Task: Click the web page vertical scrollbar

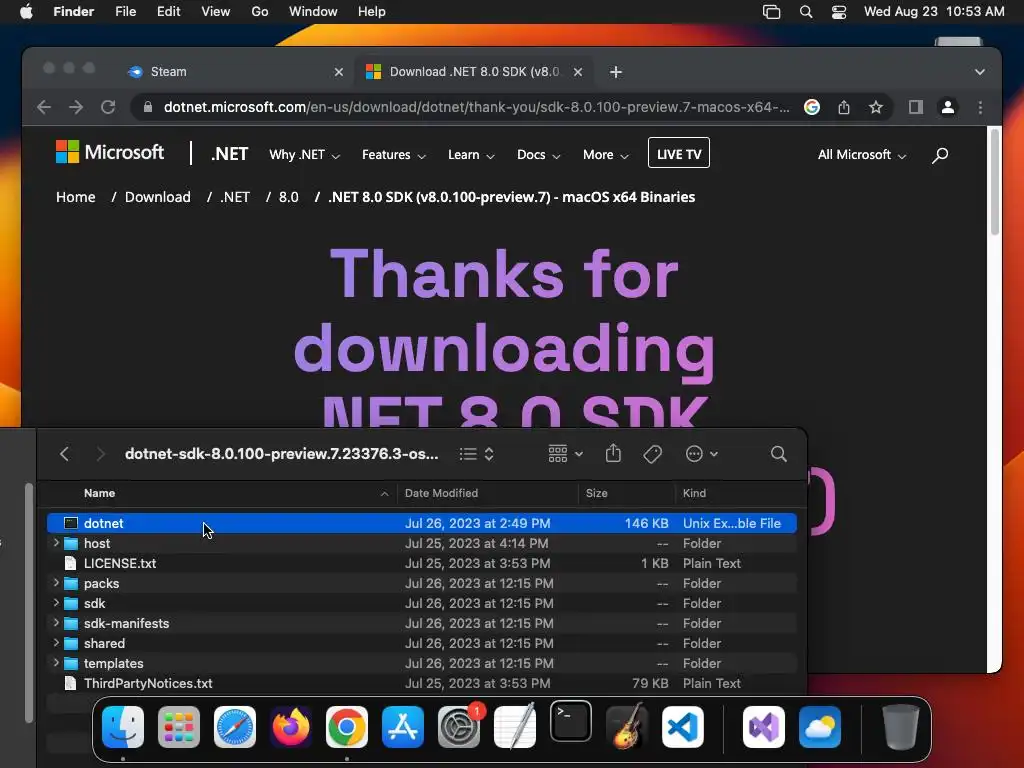Action: click(x=995, y=183)
